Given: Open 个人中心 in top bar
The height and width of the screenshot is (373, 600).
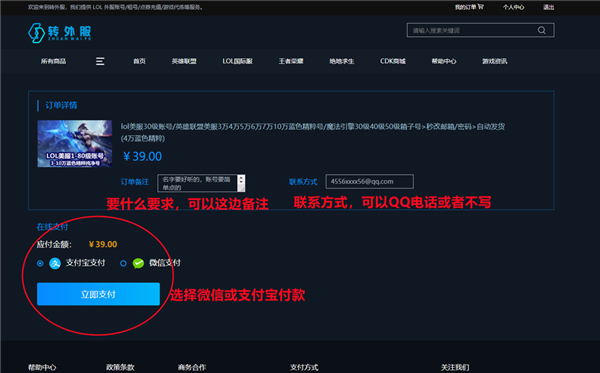Looking at the screenshot, I should click(x=514, y=7).
